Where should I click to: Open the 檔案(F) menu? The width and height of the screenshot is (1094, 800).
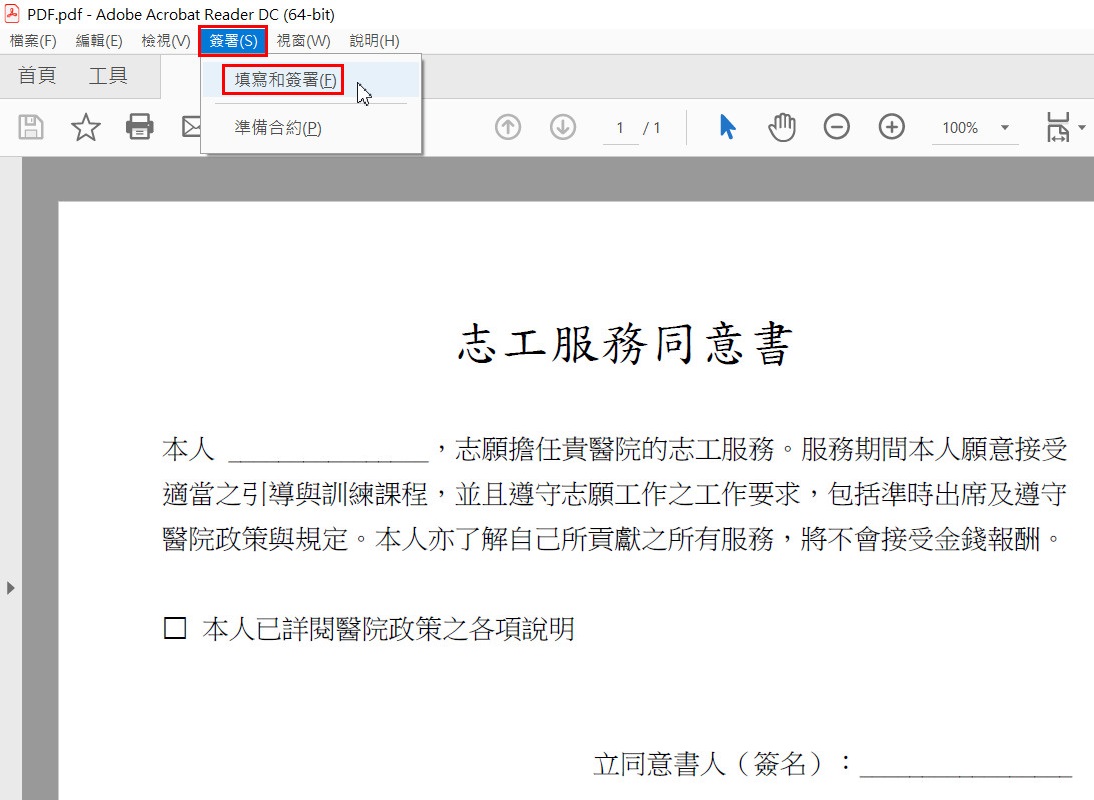point(33,41)
